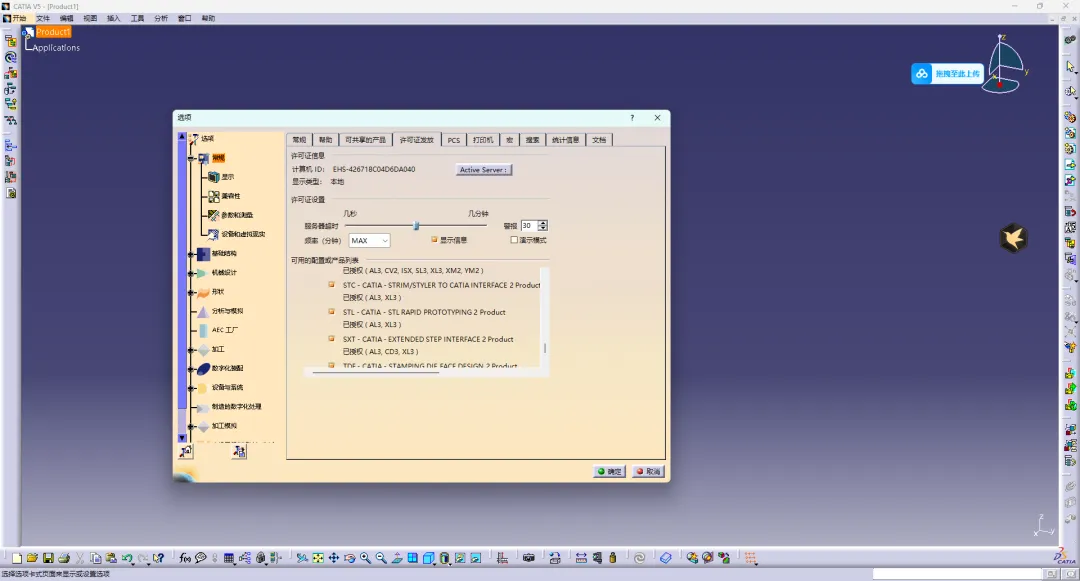Screen dimensions: 1080x581
Task: Select Applications node in specification tree
Action: pyautogui.click(x=56, y=47)
